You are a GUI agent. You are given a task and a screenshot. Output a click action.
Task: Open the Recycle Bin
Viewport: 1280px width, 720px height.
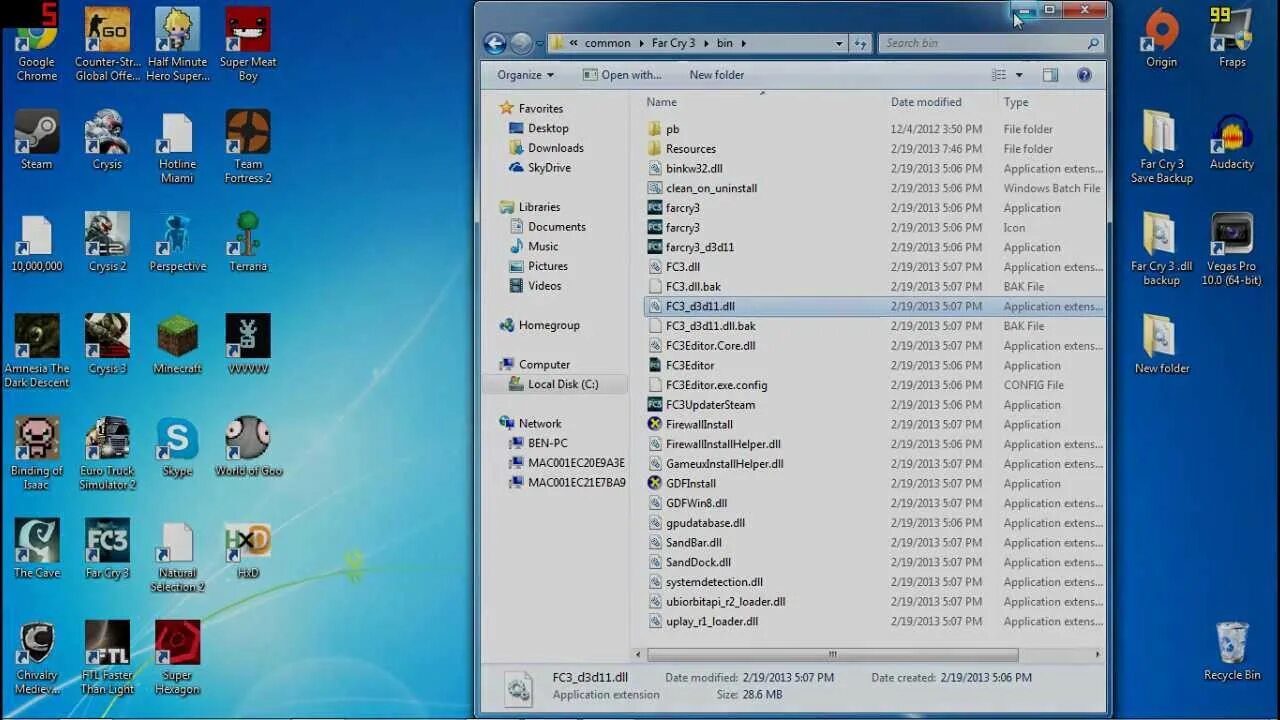click(x=1231, y=648)
